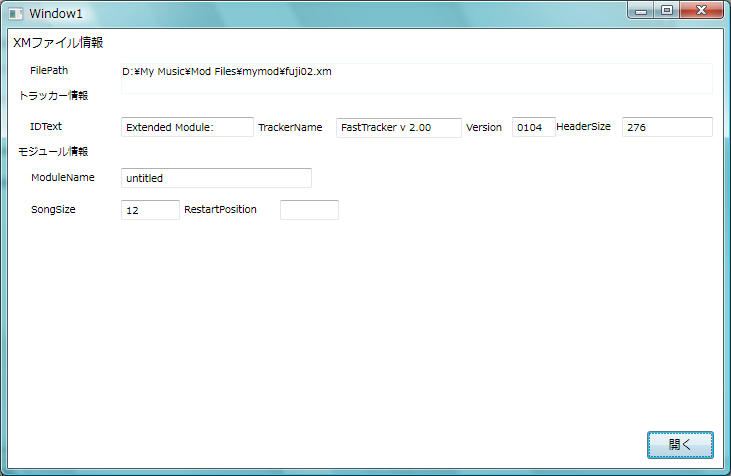The image size is (731, 476).
Task: Maximize the Window1 window
Action: [666, 9]
